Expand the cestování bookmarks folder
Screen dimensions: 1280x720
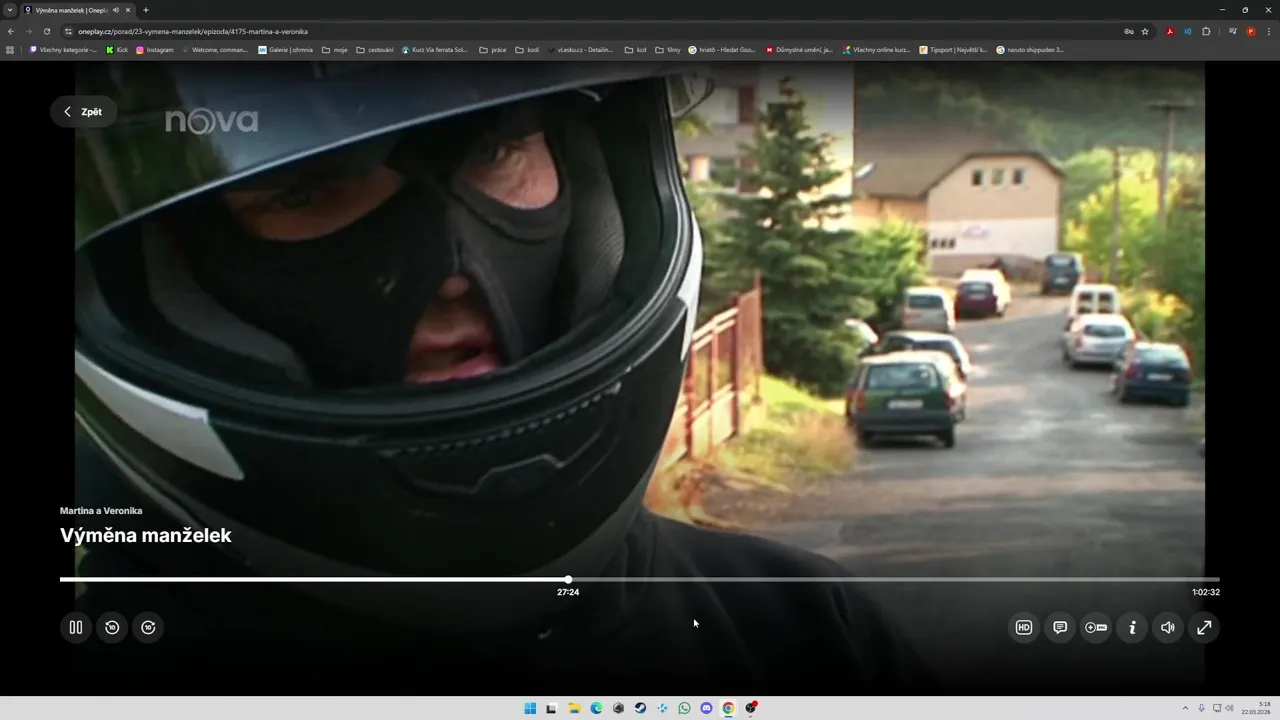(375, 49)
